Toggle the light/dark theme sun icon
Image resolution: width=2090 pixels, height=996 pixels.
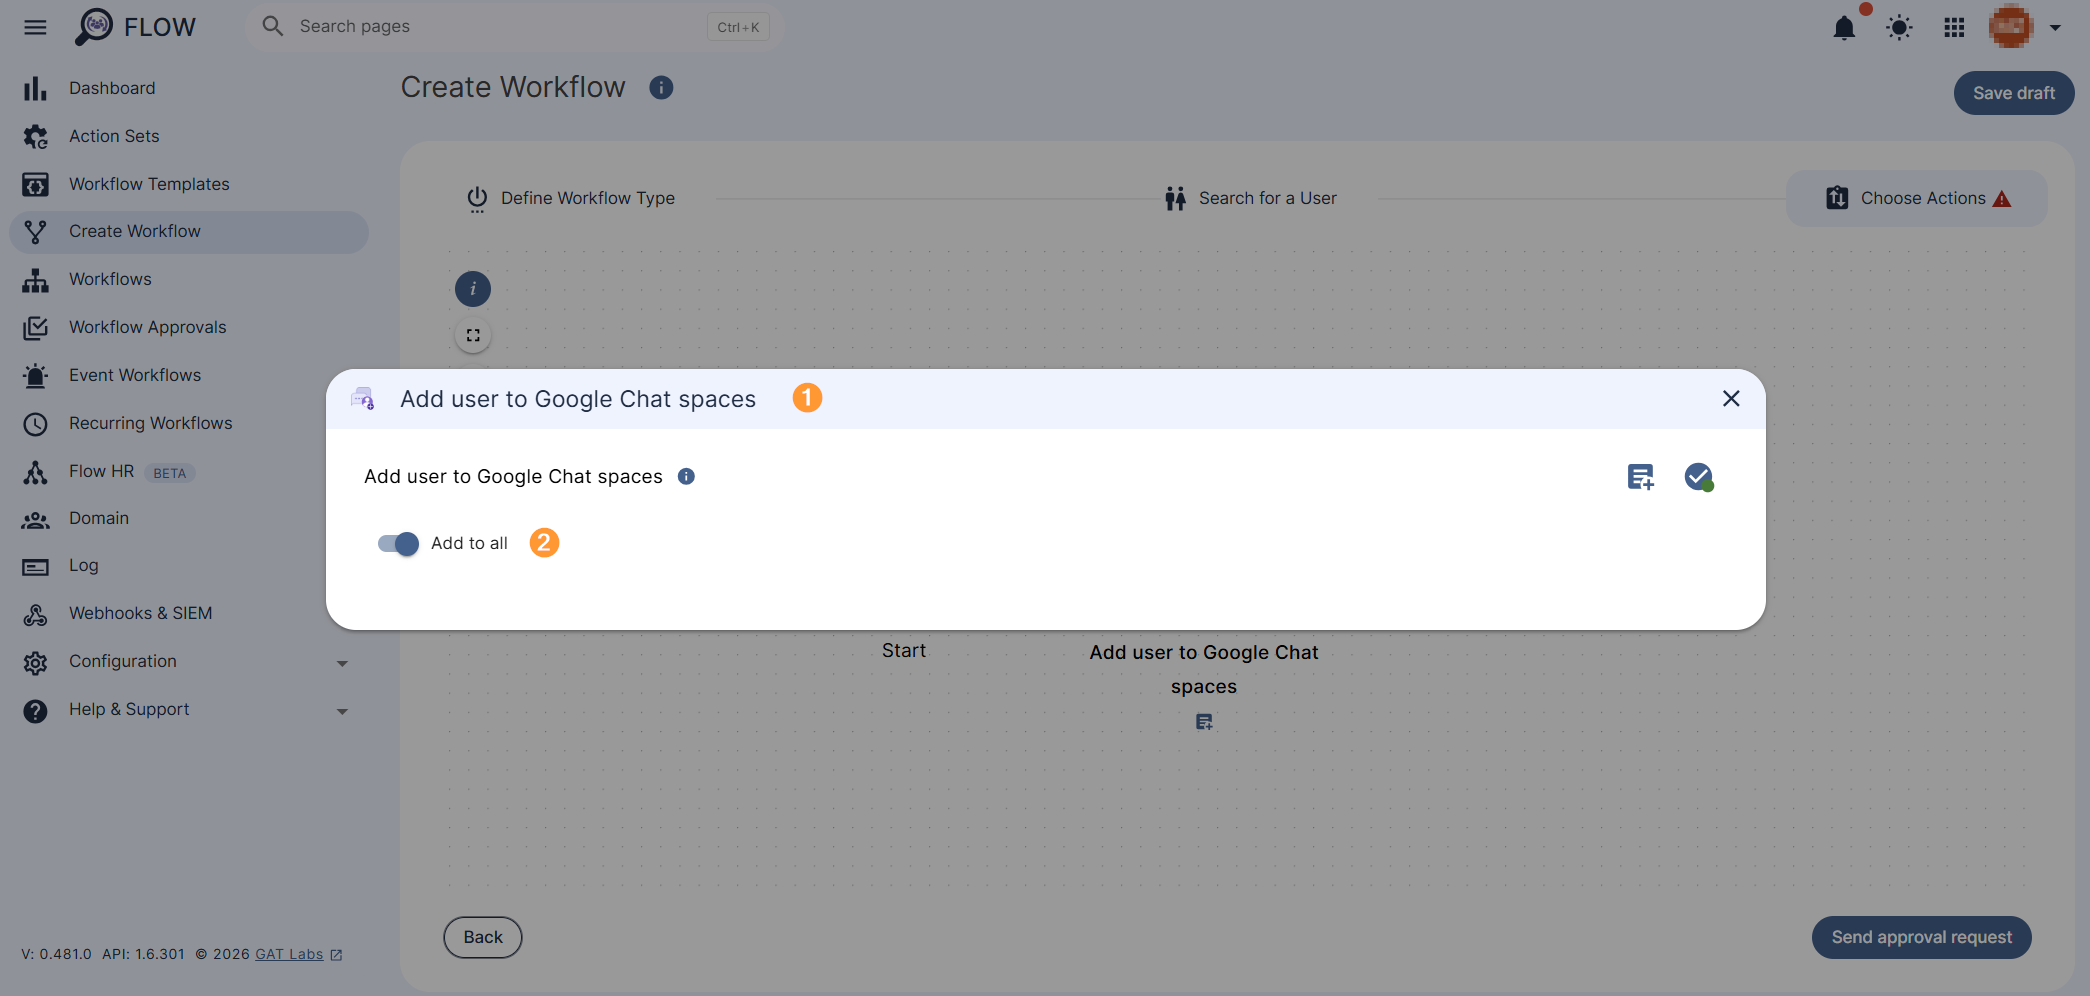pos(1899,27)
